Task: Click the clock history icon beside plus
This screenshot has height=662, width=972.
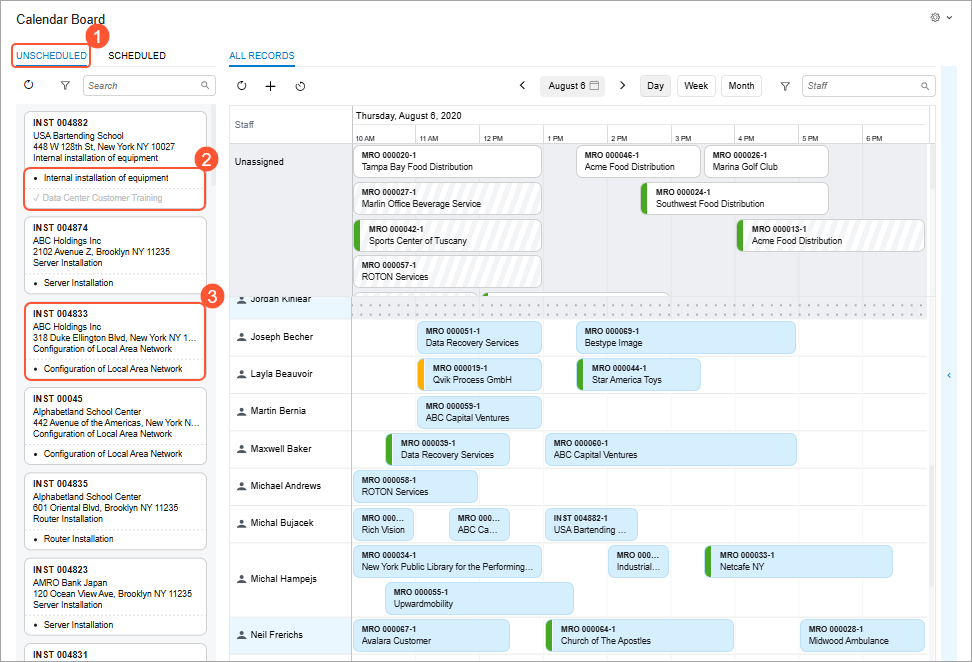Action: [300, 86]
